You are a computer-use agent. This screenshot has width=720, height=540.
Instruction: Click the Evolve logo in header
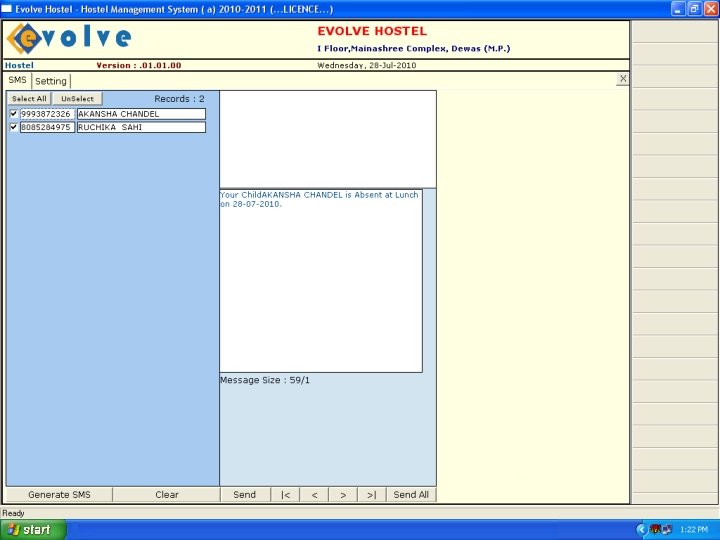[x=69, y=39]
